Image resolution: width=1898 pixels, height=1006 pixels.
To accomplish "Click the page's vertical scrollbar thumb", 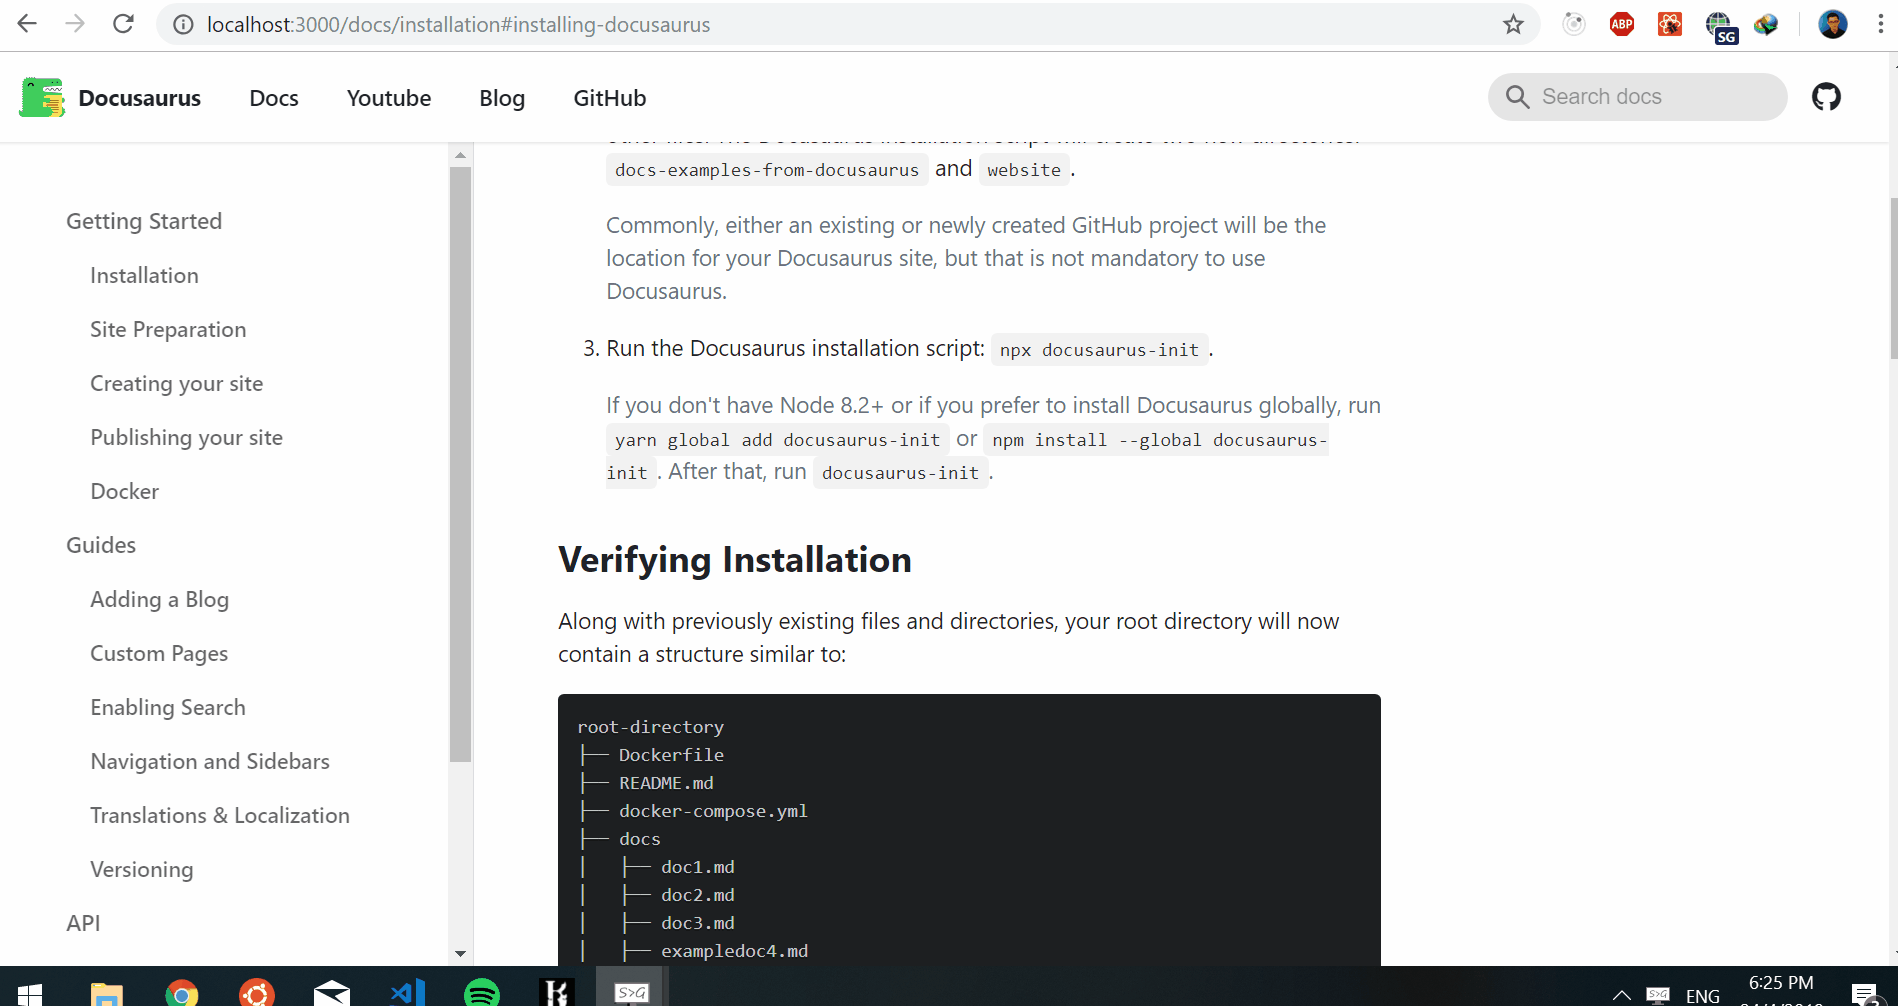I will pyautogui.click(x=1893, y=278).
